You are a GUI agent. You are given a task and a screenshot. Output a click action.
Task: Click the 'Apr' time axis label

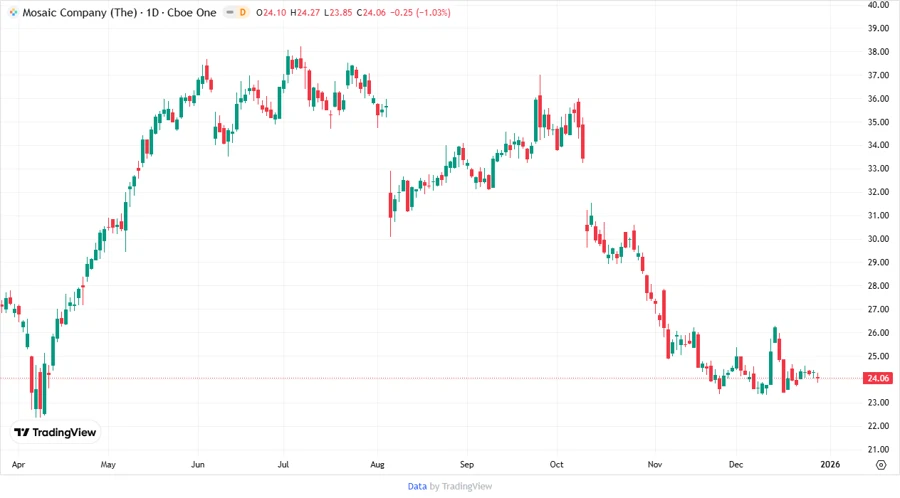(x=18, y=464)
